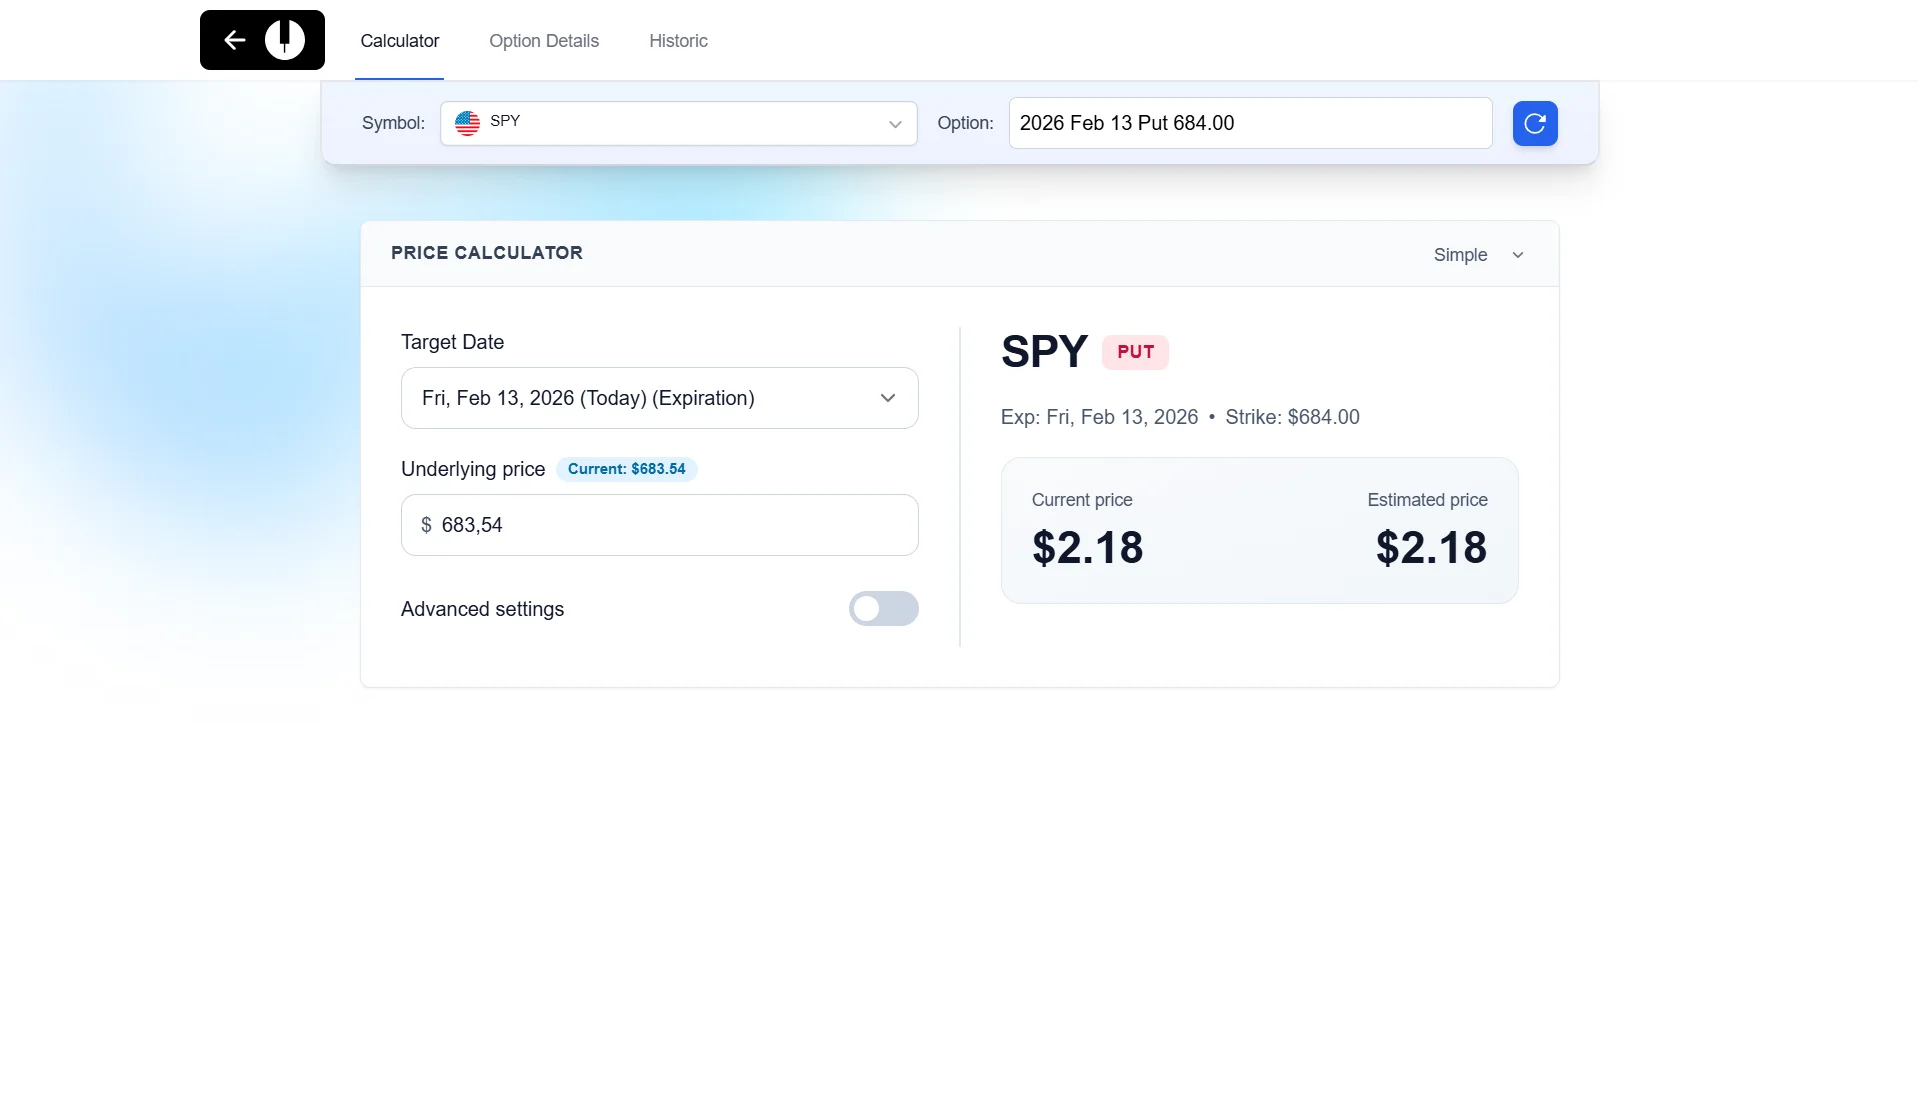Click the Underlying price input field
Image resolution: width=1918 pixels, height=1100 pixels.
(660, 525)
